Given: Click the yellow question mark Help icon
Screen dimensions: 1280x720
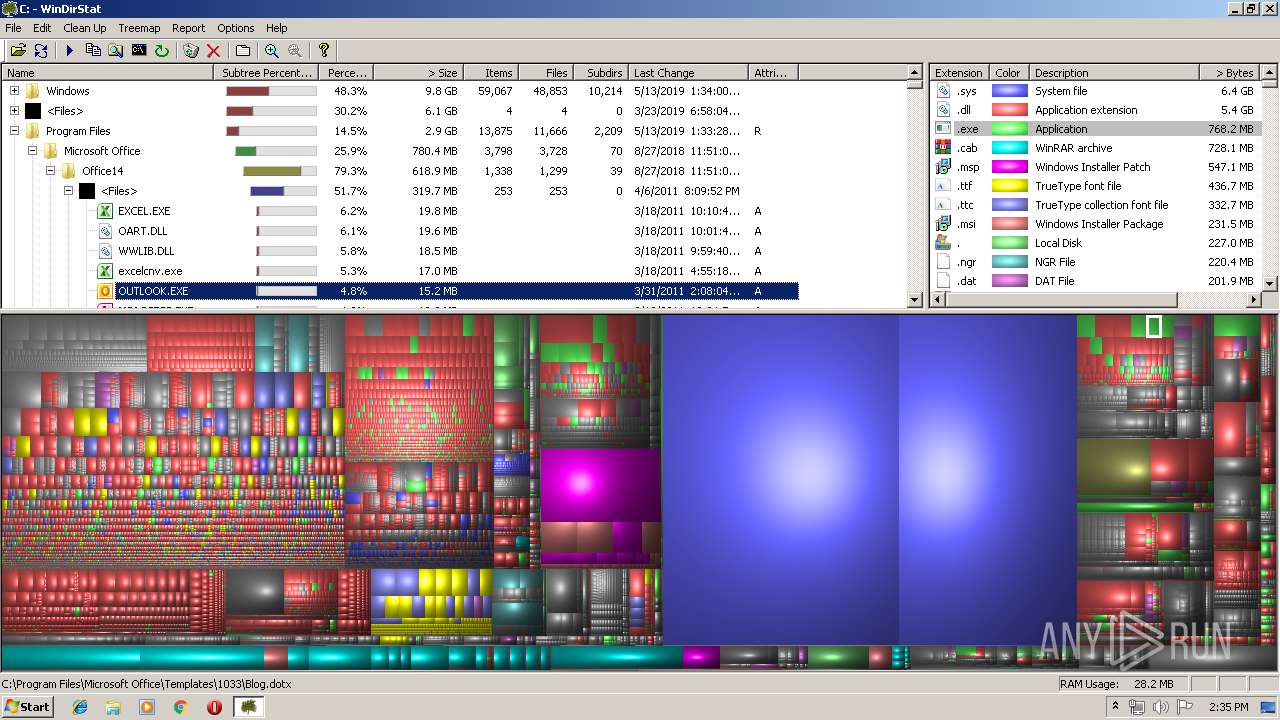Looking at the screenshot, I should tap(324, 50).
